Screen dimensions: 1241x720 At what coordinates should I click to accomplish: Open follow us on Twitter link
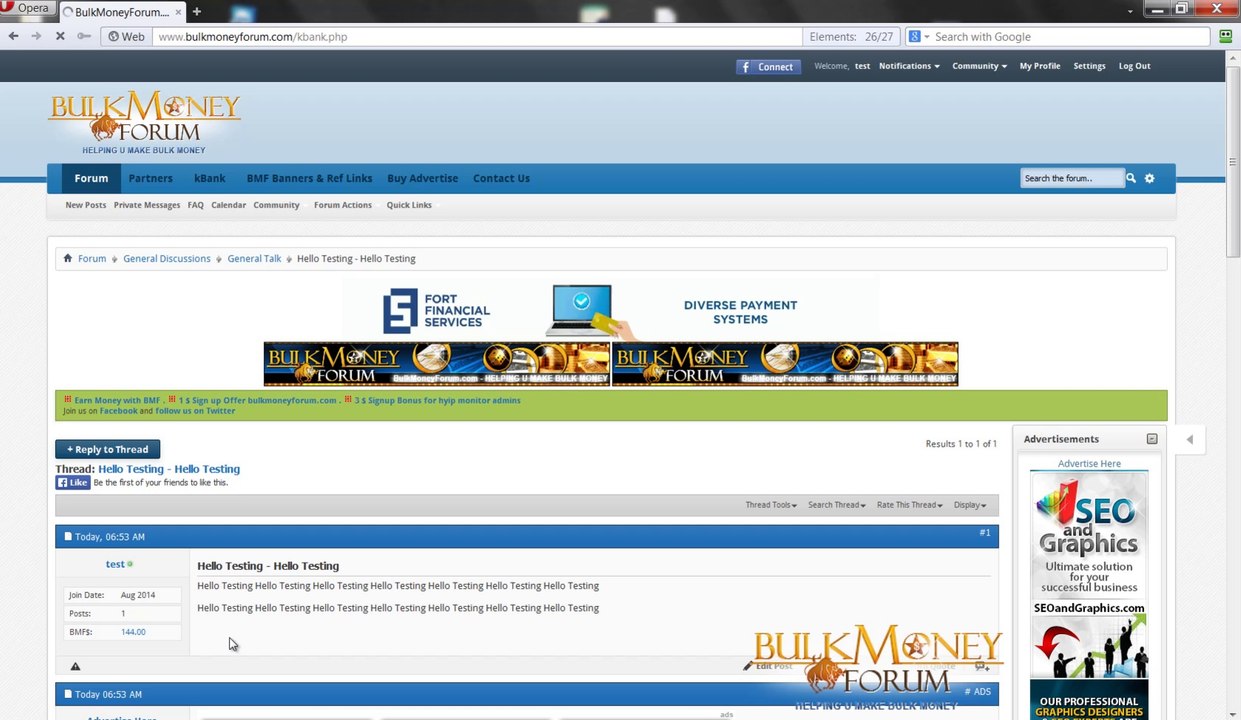(195, 411)
